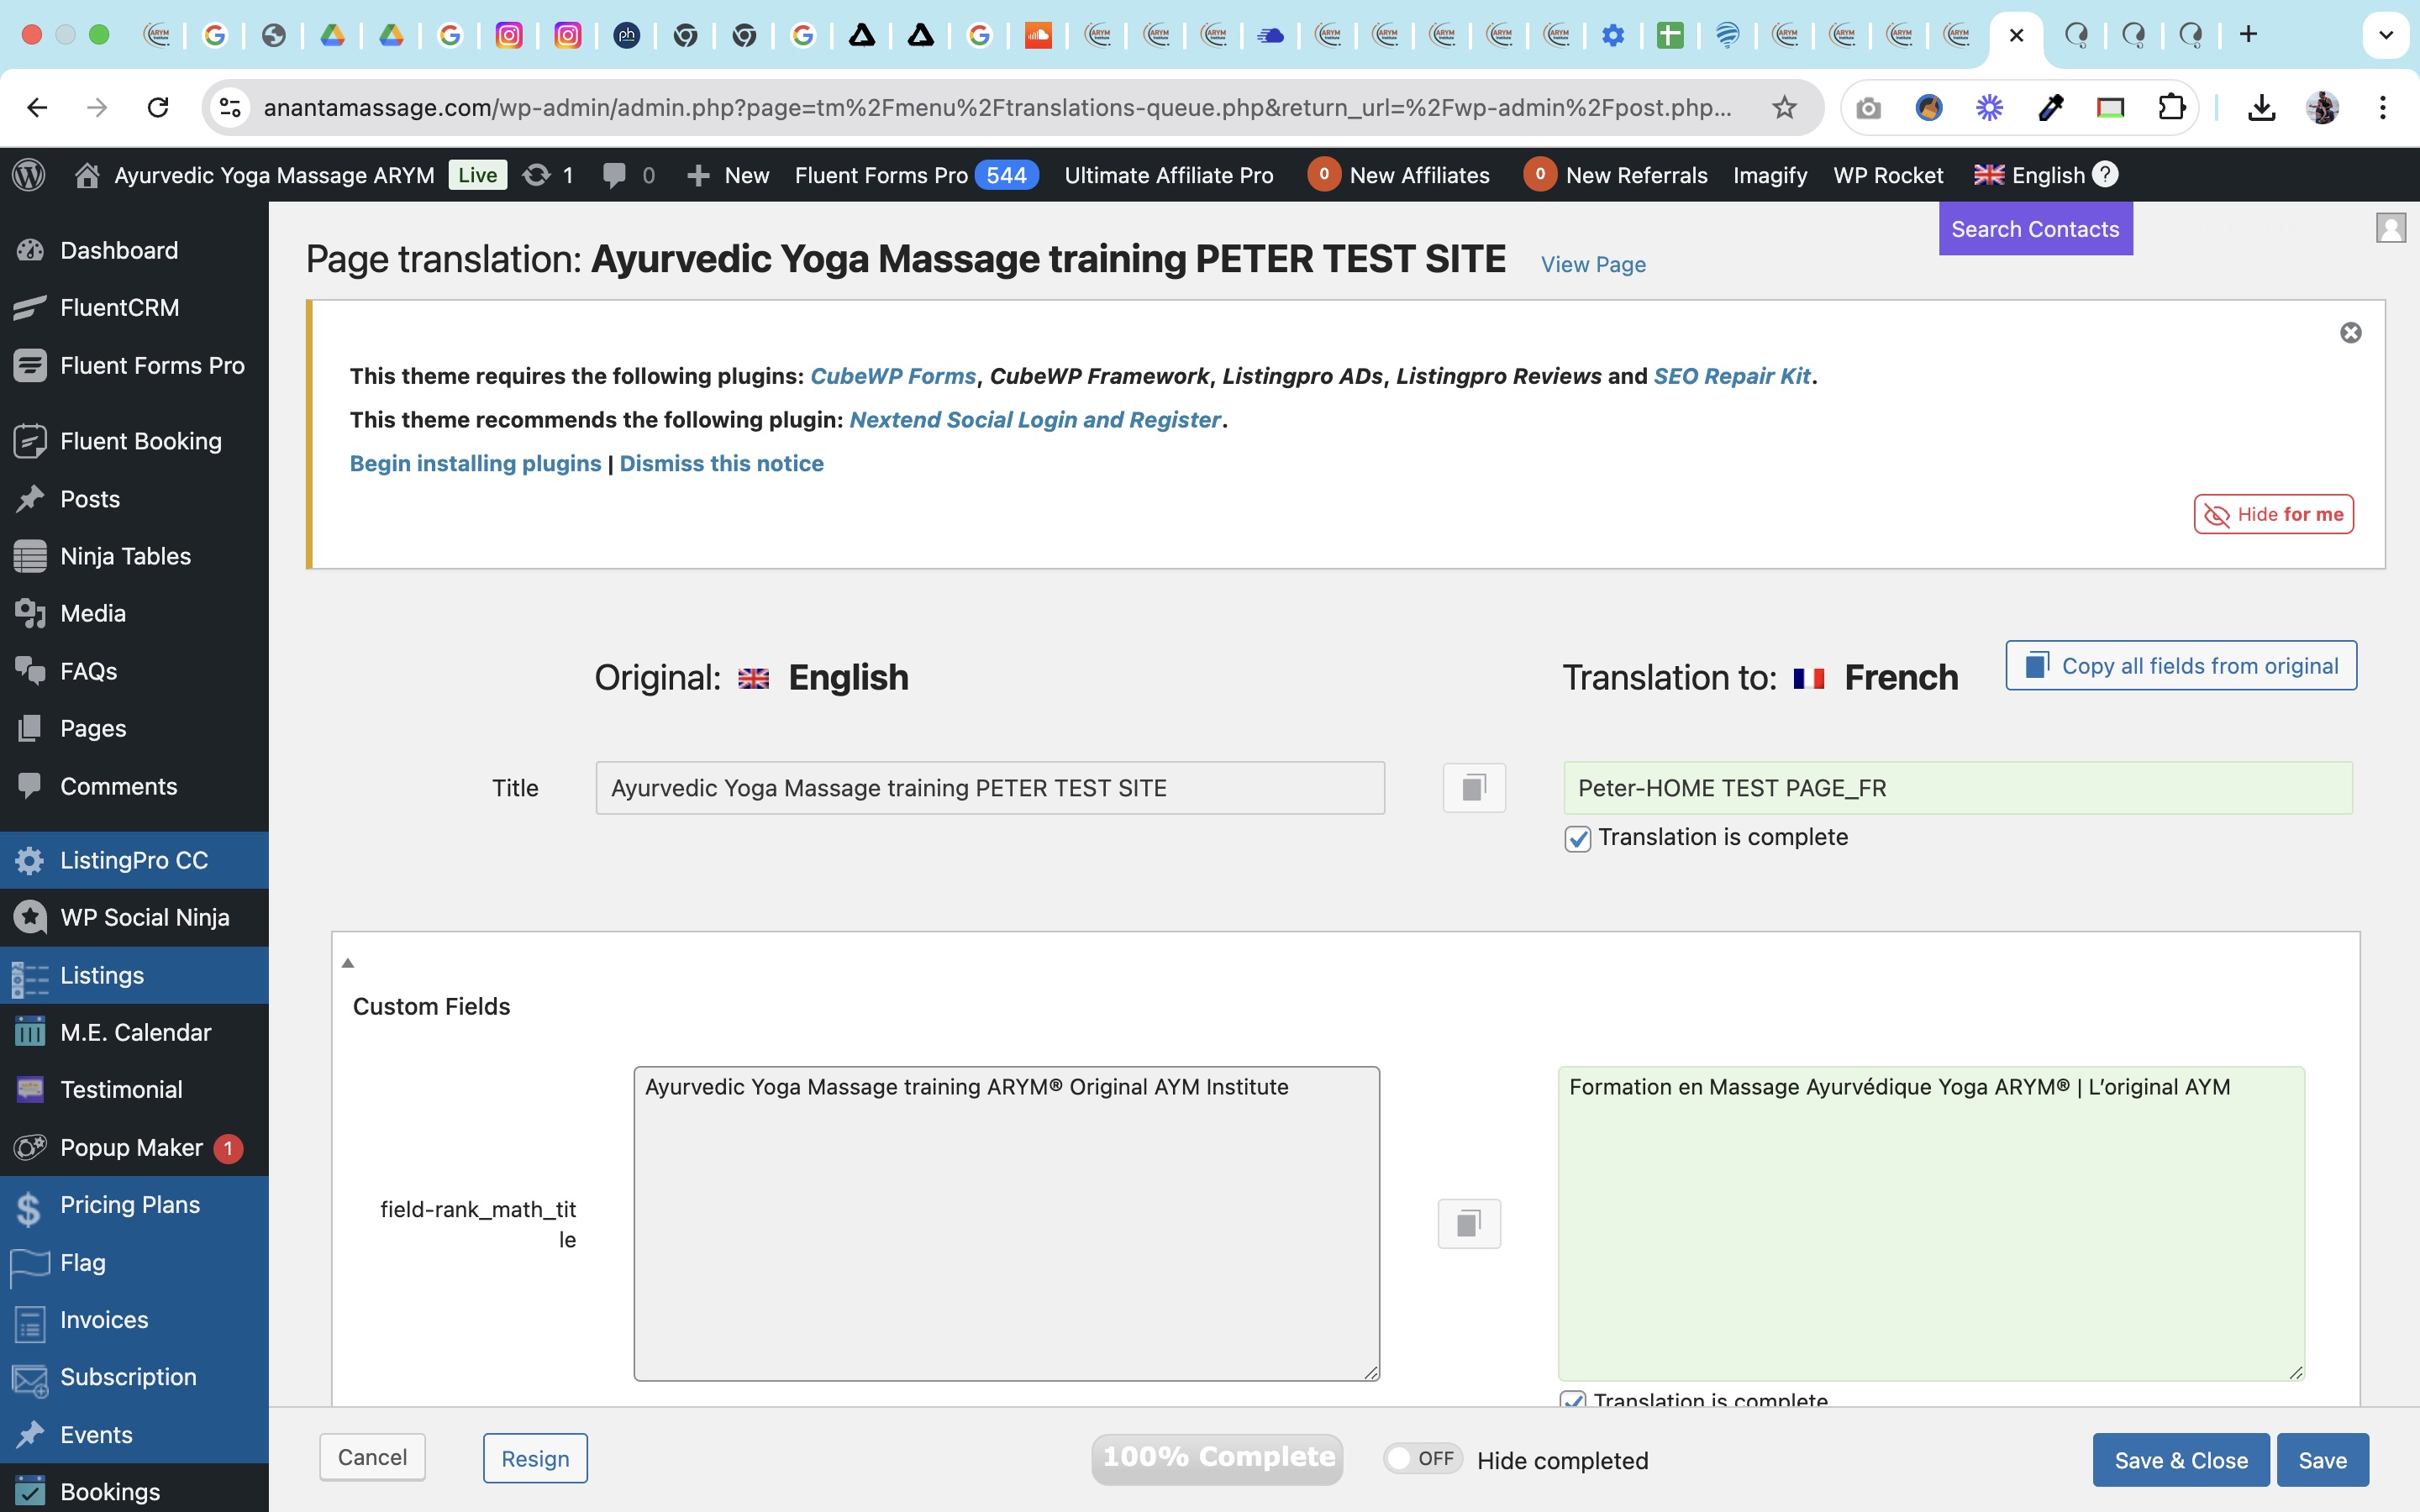
Task: Click the home icon beside site name
Action: pos(87,175)
